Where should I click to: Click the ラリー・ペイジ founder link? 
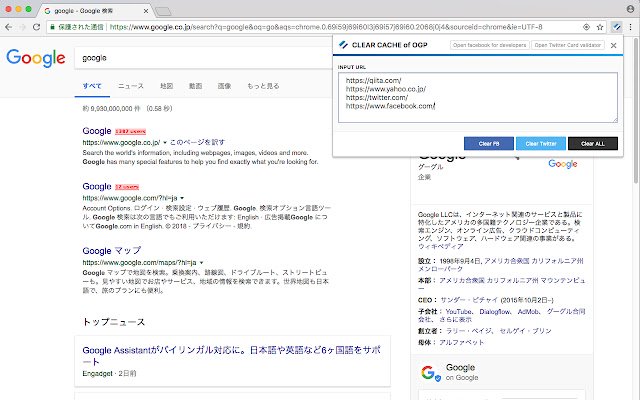tap(469, 331)
